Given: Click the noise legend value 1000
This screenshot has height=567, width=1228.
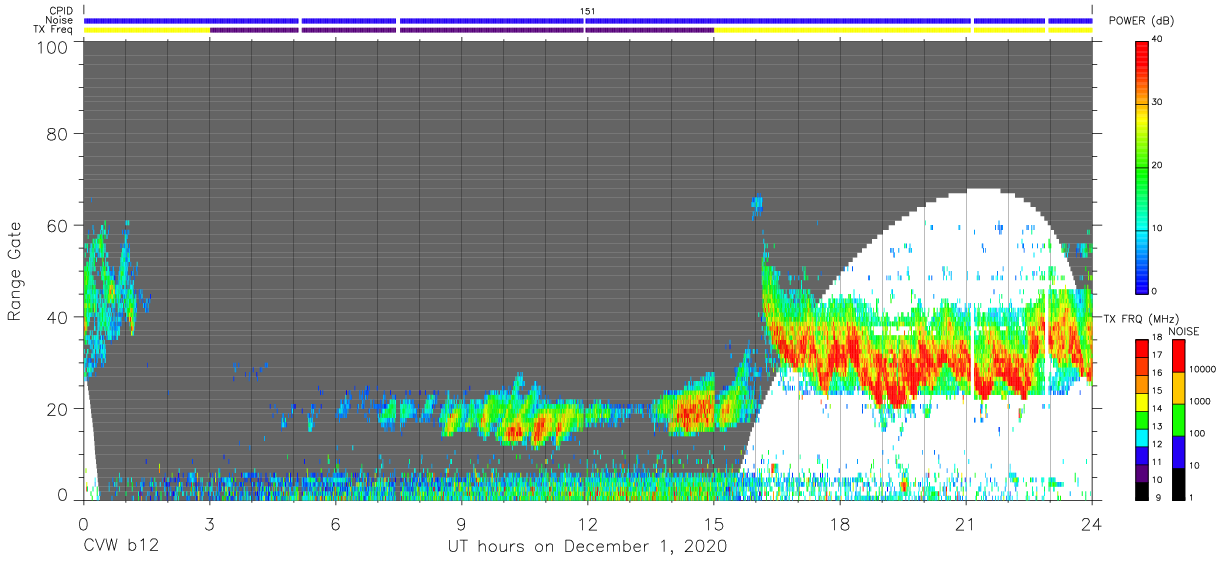Looking at the screenshot, I should click(1199, 401).
